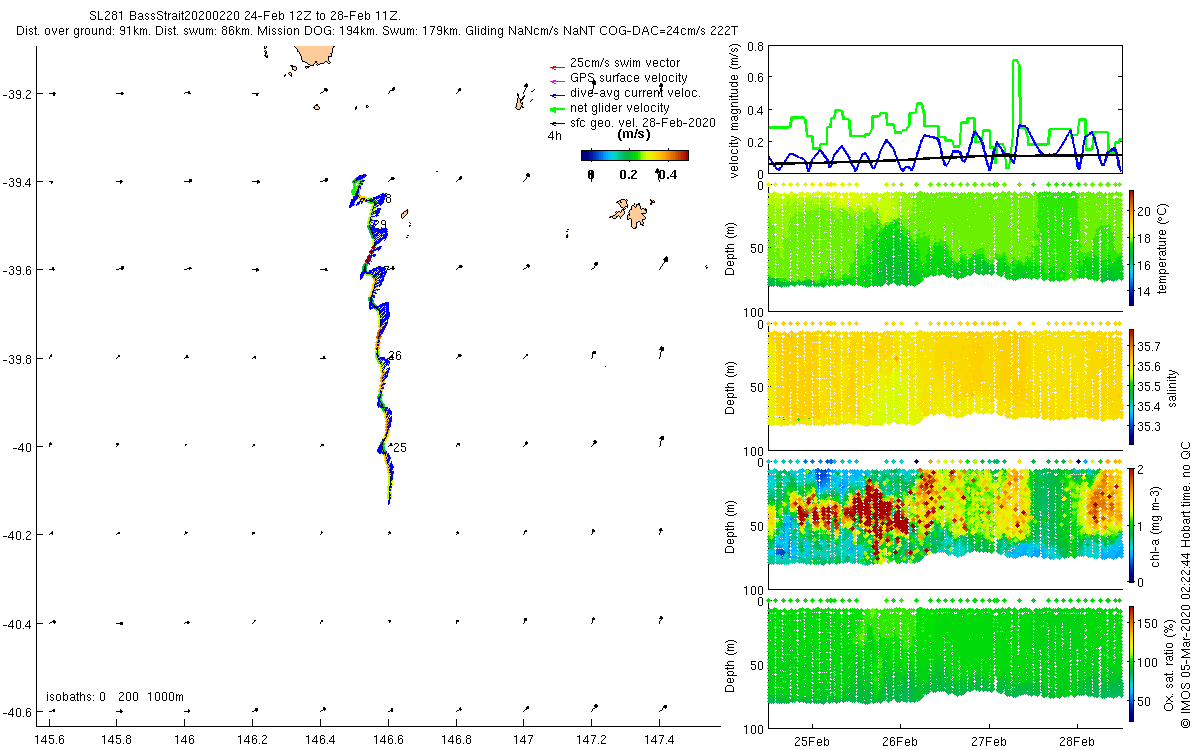Click longitude label "146"

click(x=184, y=739)
